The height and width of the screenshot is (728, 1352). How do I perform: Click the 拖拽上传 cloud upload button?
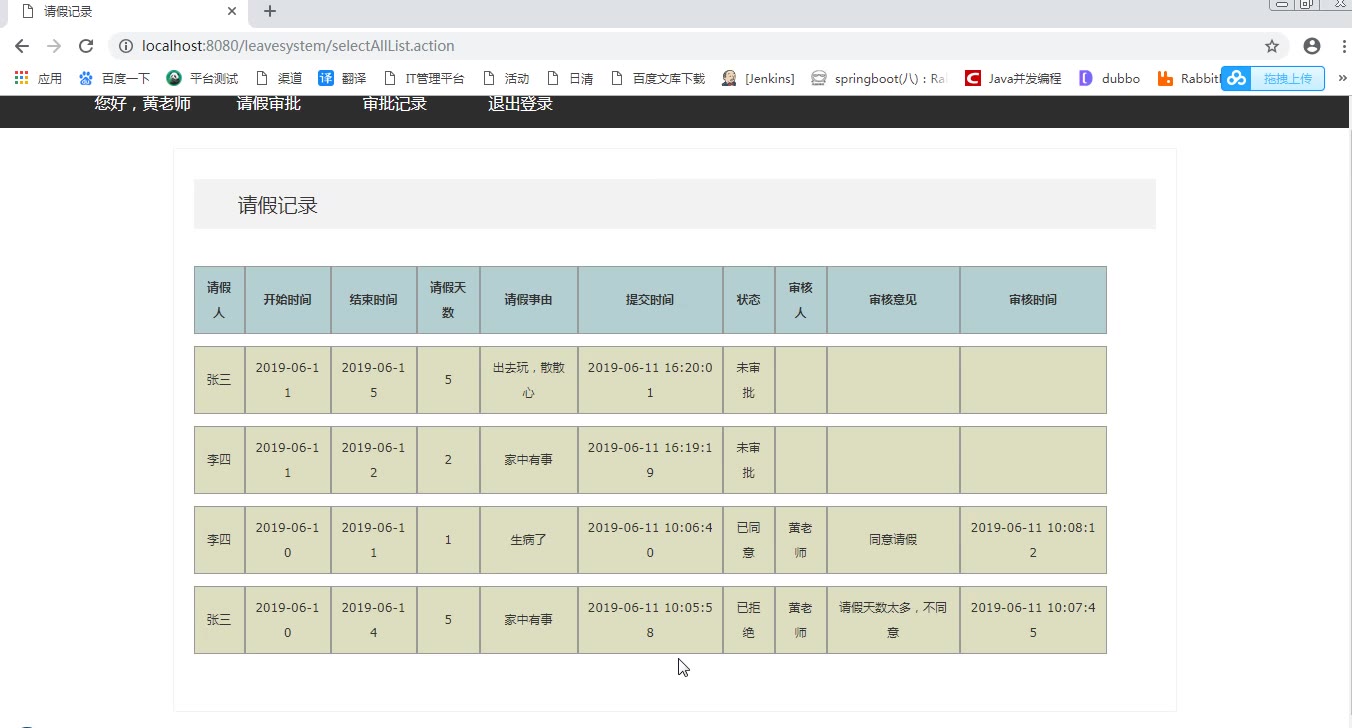point(1273,78)
